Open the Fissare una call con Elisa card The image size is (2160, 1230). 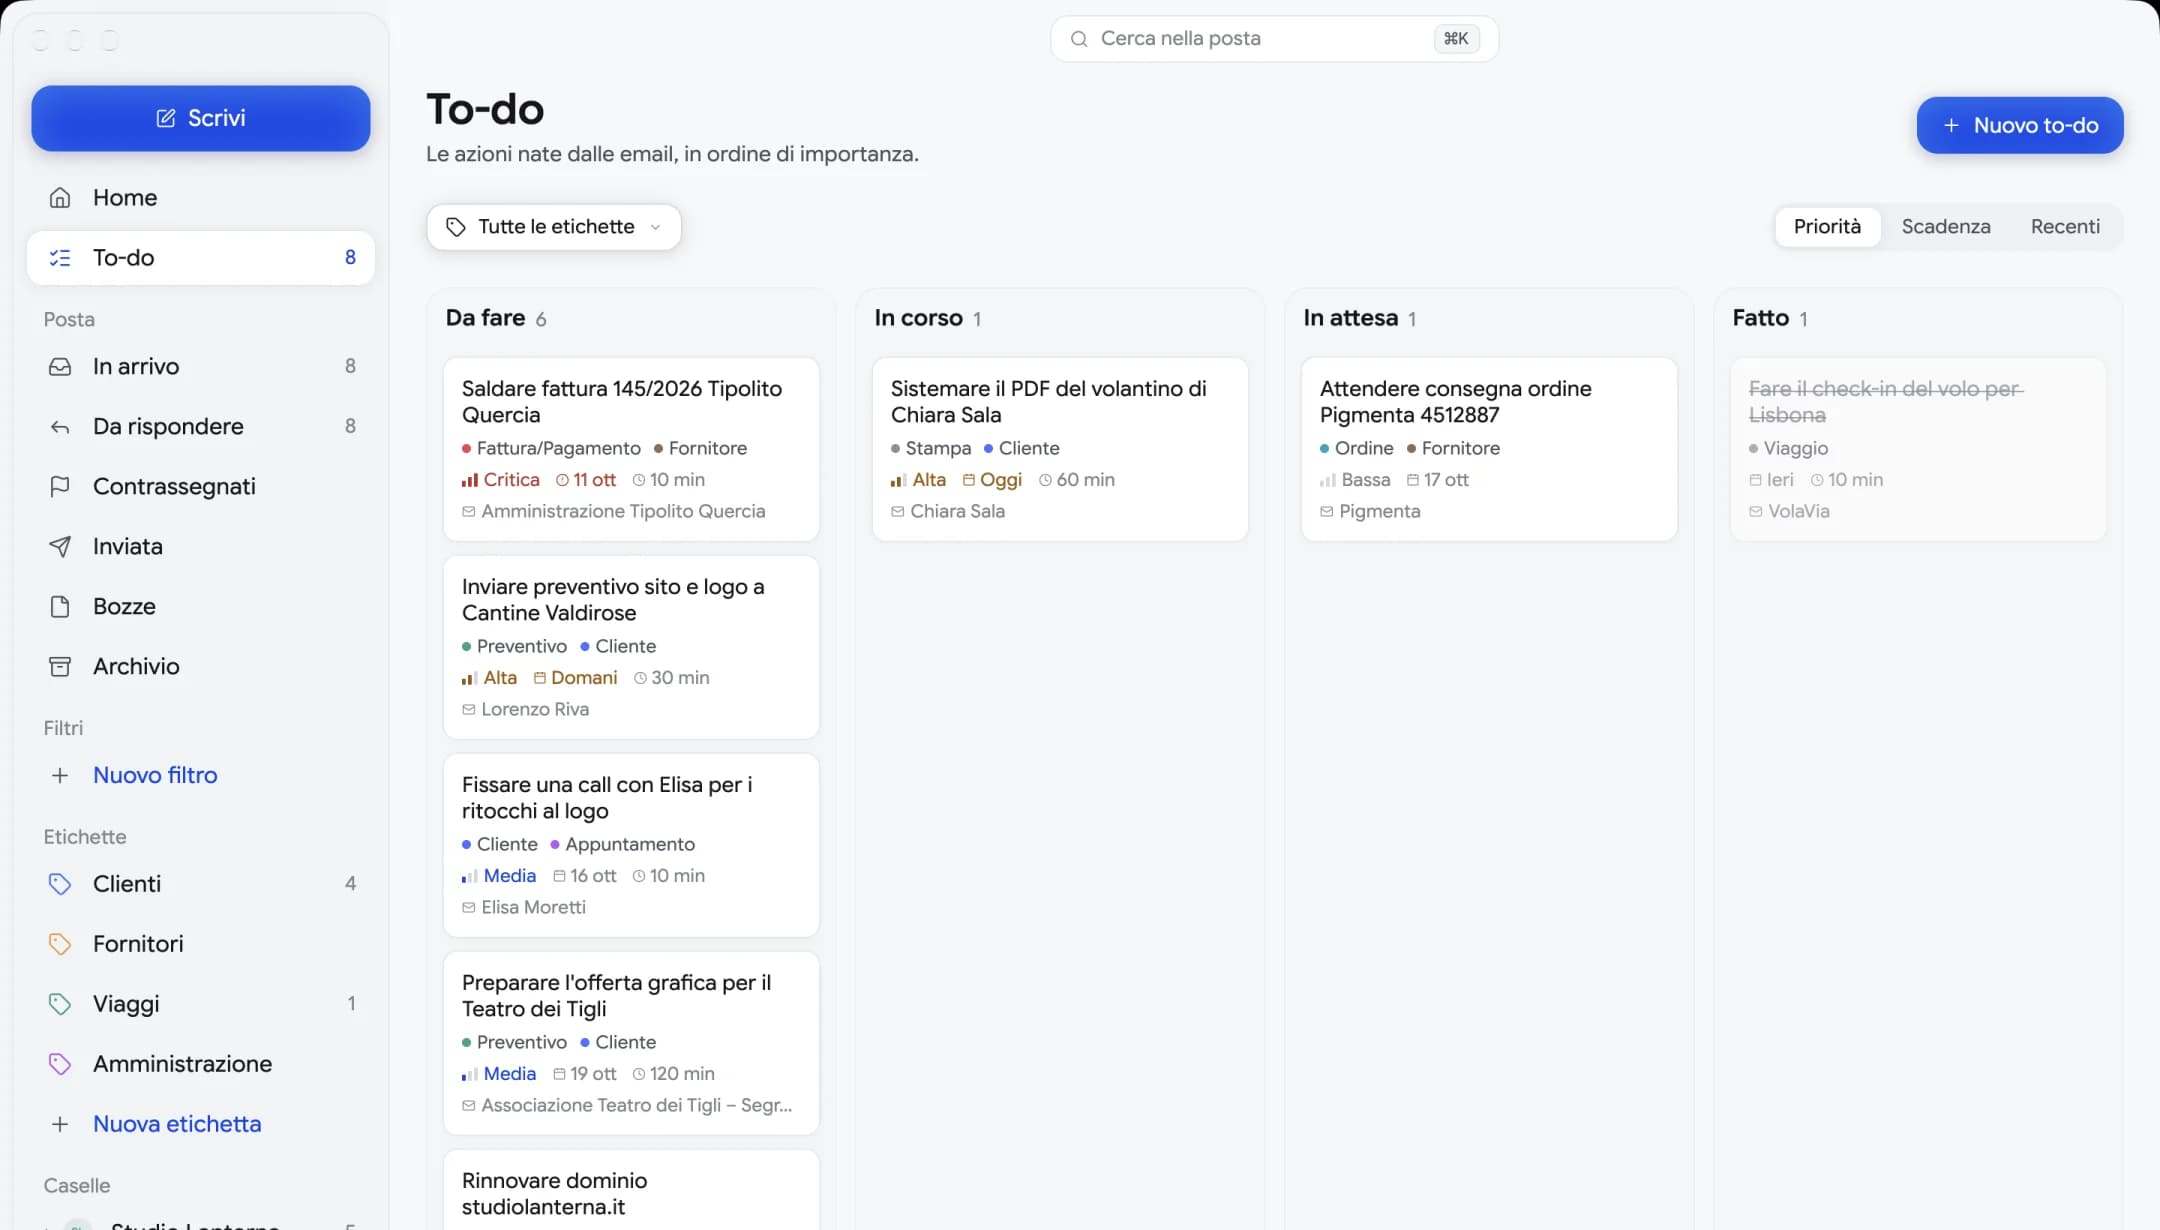[631, 845]
